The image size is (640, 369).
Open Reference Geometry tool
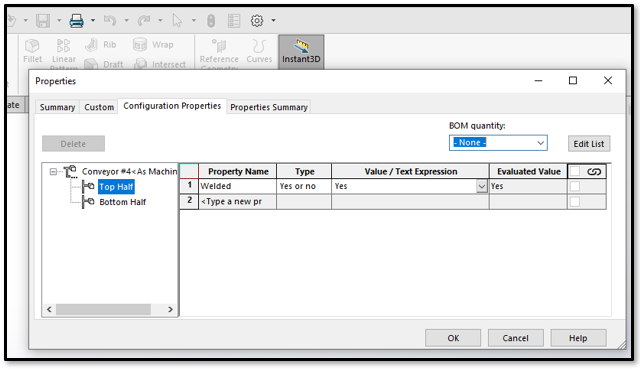[x=219, y=53]
